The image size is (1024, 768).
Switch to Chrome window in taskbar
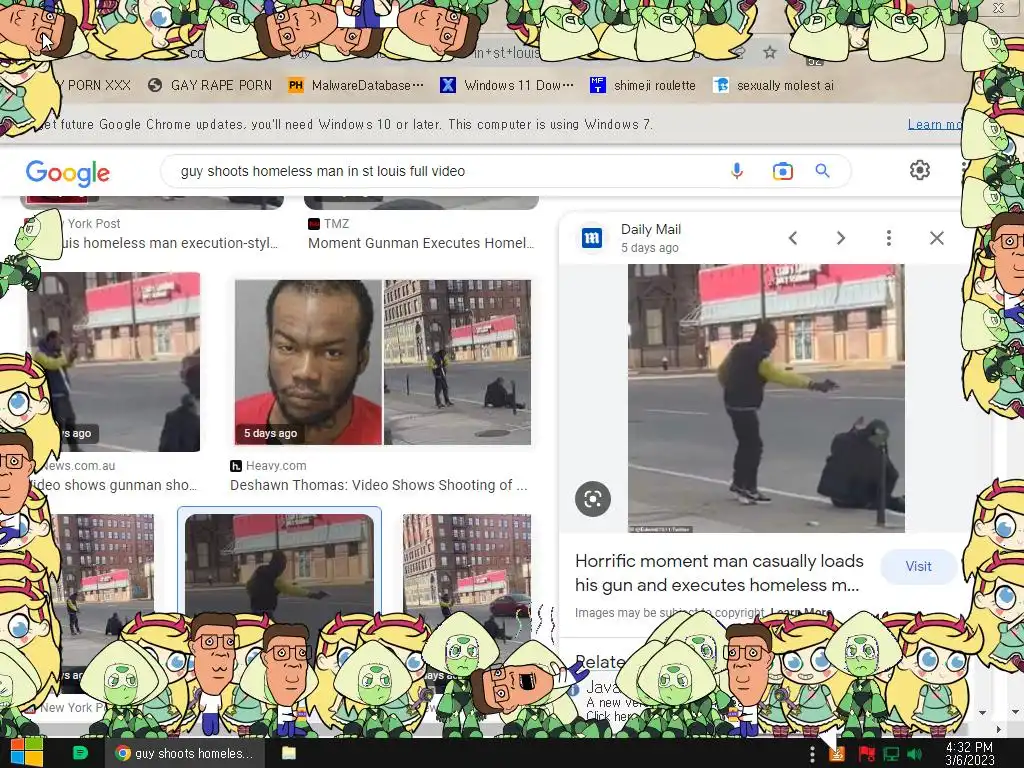click(185, 753)
